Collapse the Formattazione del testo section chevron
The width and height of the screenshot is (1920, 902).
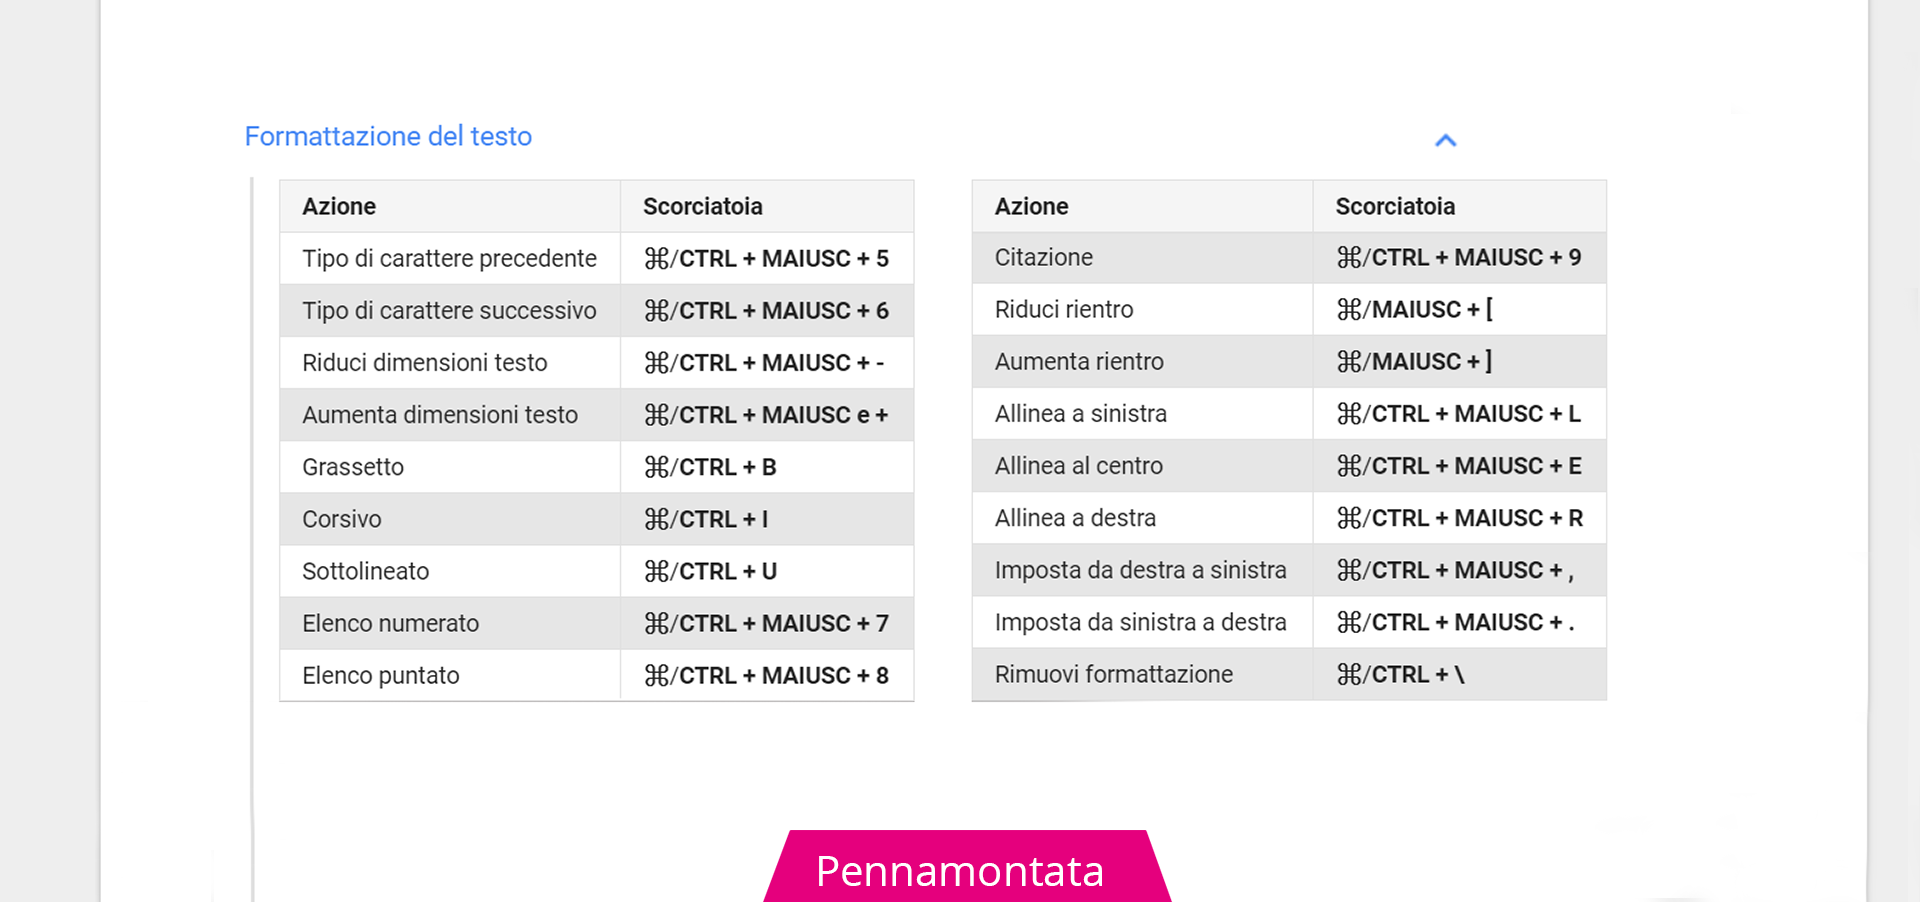coord(1445,140)
